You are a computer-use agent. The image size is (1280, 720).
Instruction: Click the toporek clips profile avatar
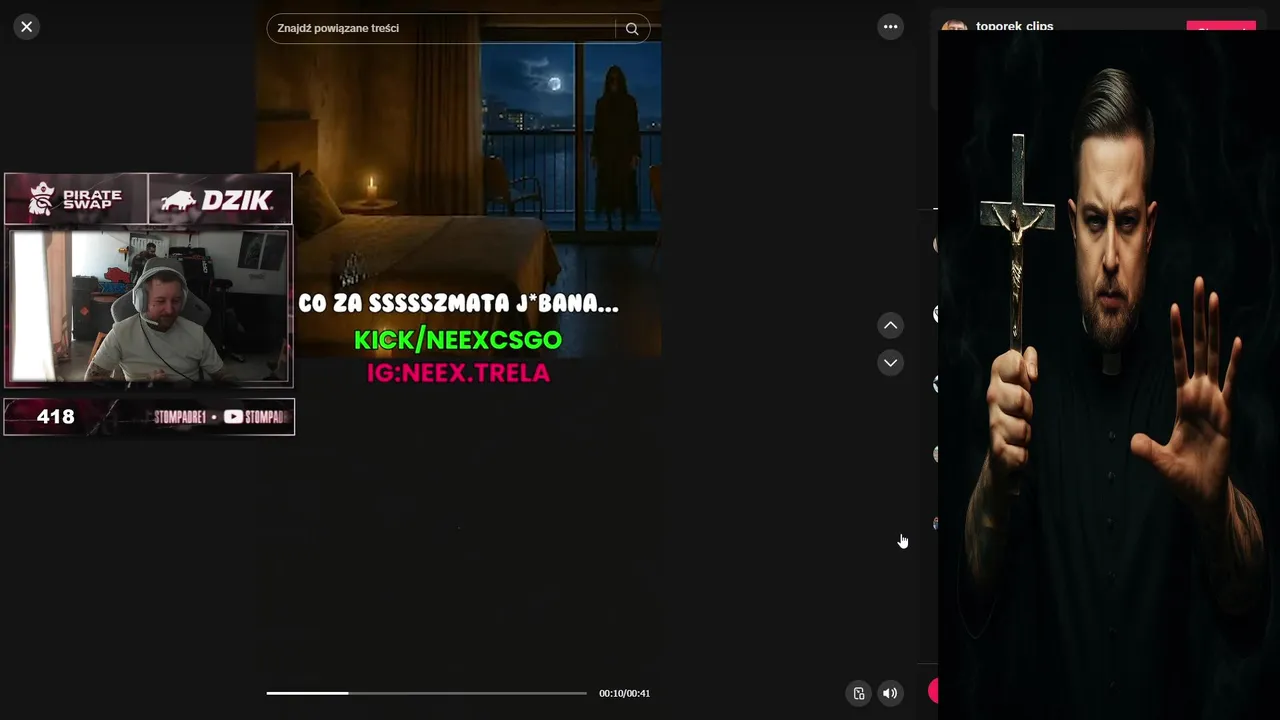pos(954,25)
